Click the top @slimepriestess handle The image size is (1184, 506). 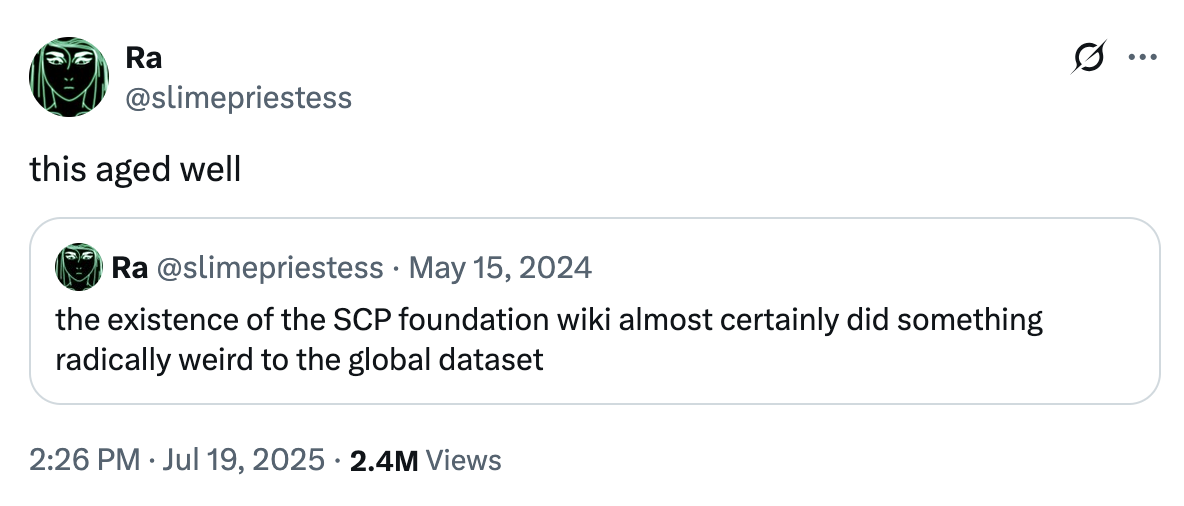(x=238, y=97)
